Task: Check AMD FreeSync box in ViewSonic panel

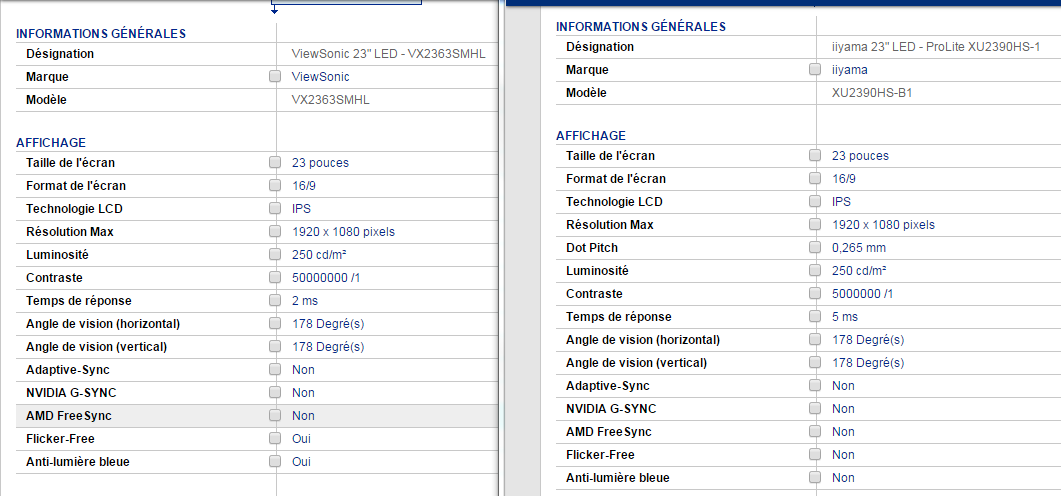Action: pyautogui.click(x=275, y=416)
